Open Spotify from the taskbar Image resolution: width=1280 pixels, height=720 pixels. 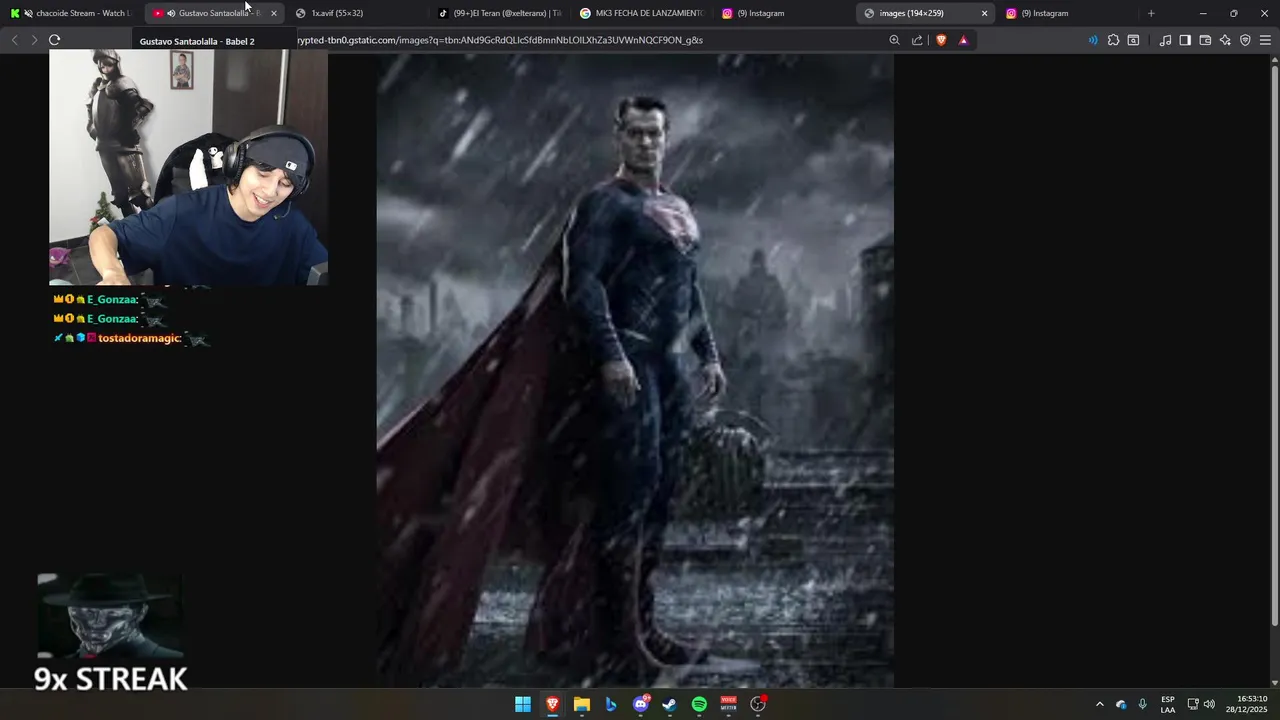pos(699,704)
